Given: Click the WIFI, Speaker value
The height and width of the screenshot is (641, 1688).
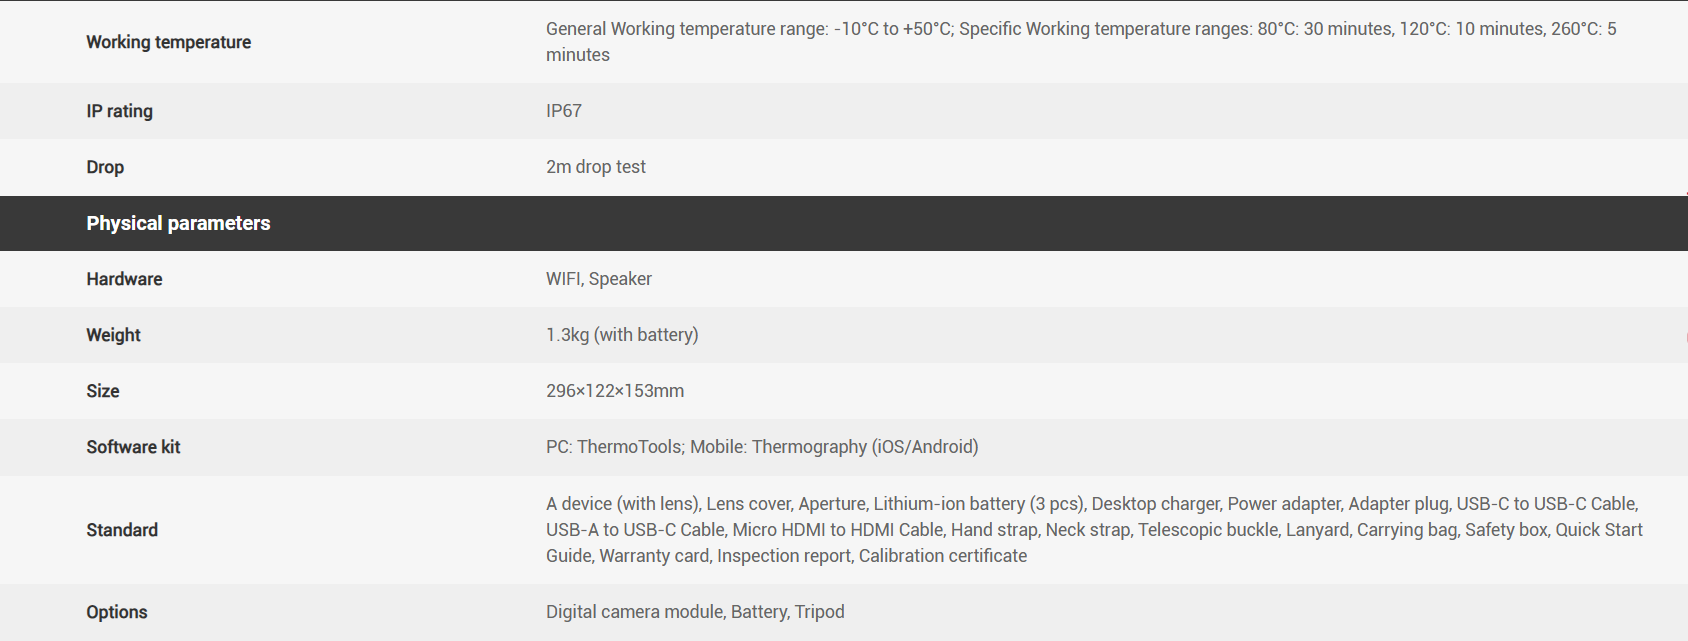Looking at the screenshot, I should pyautogui.click(x=598, y=279).
